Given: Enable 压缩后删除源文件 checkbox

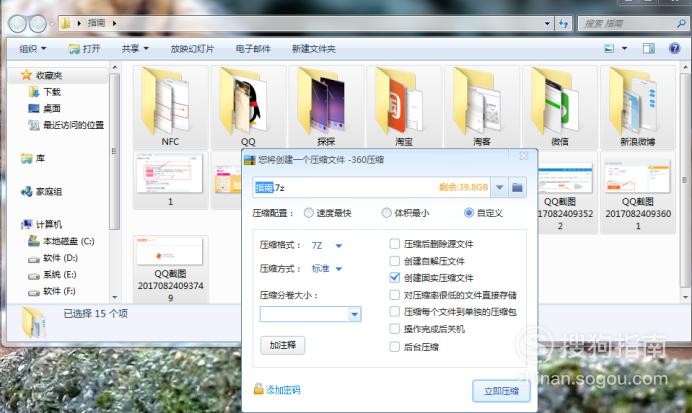Looking at the screenshot, I should (x=395, y=244).
